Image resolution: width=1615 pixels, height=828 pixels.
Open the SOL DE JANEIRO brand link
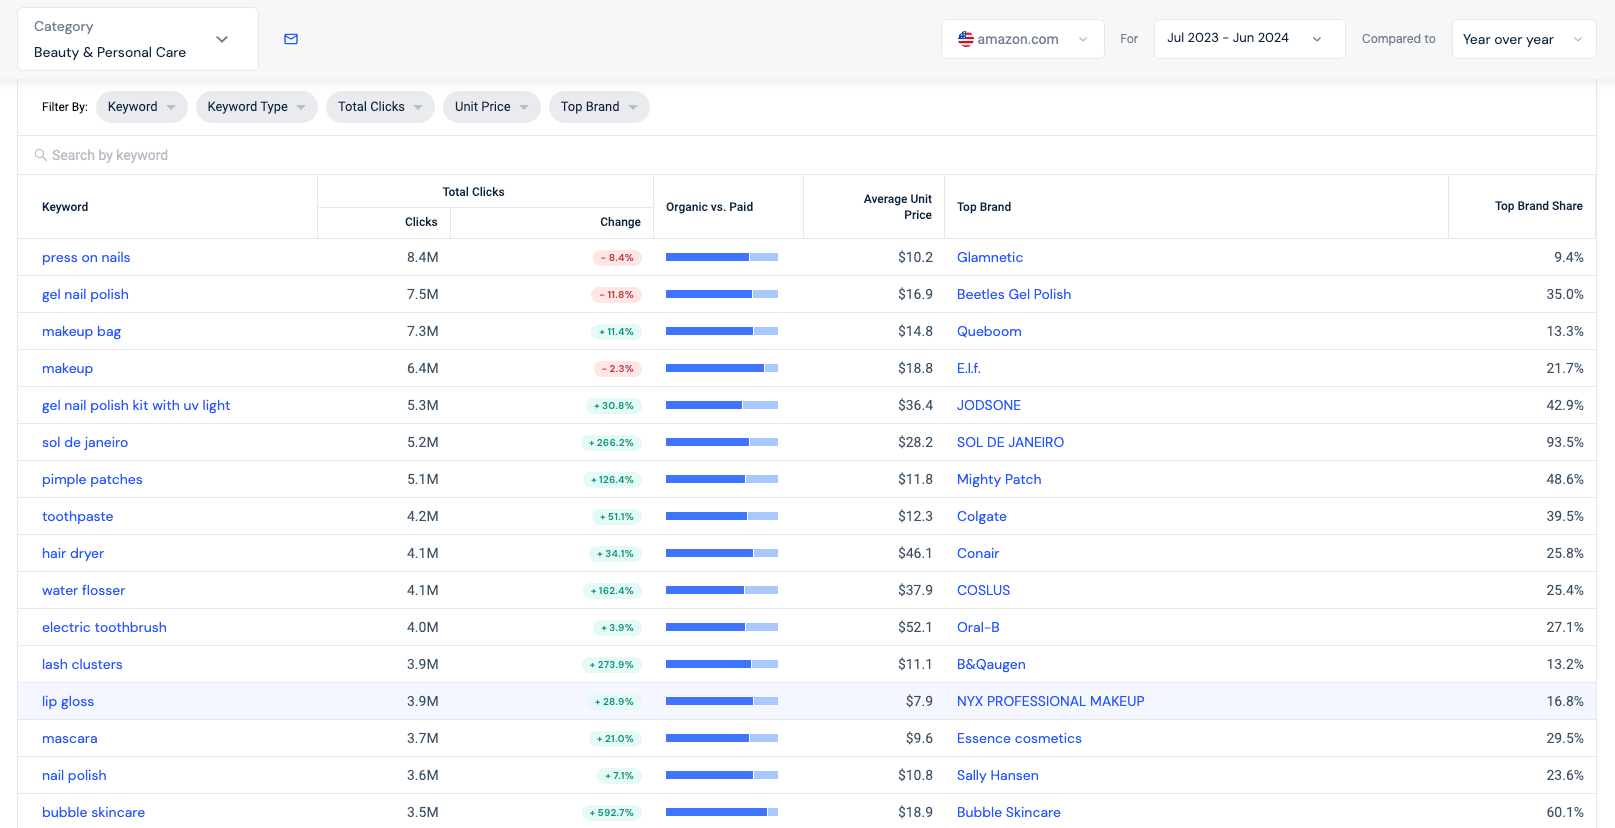click(x=1010, y=442)
